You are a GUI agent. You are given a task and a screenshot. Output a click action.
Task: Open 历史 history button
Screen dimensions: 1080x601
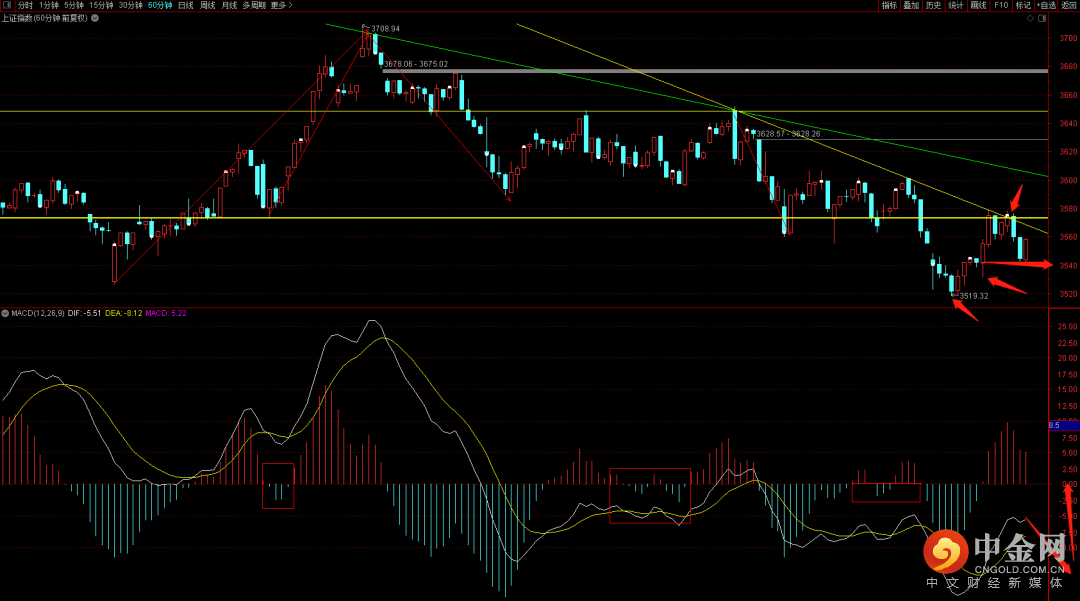[x=933, y=5]
